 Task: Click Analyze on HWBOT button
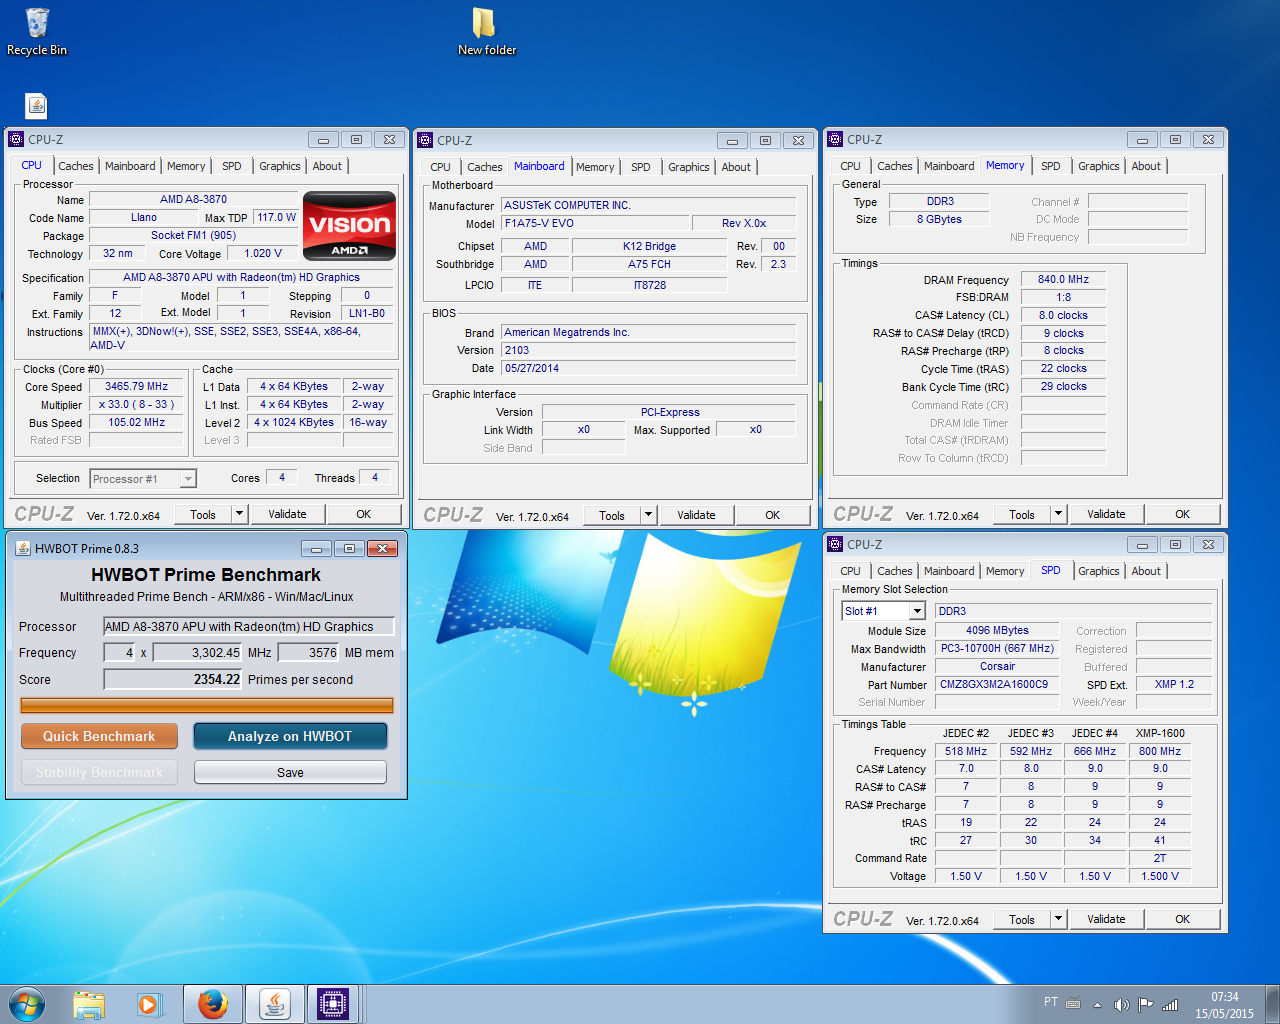(x=290, y=736)
